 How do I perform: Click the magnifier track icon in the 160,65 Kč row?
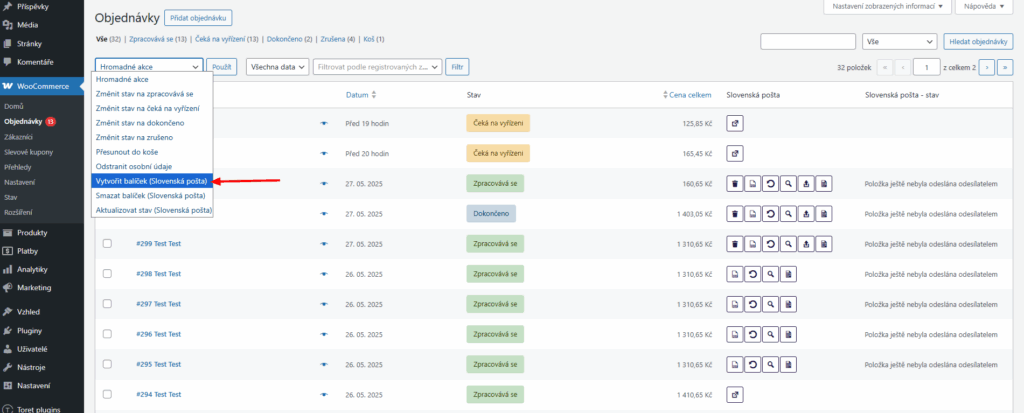click(788, 184)
